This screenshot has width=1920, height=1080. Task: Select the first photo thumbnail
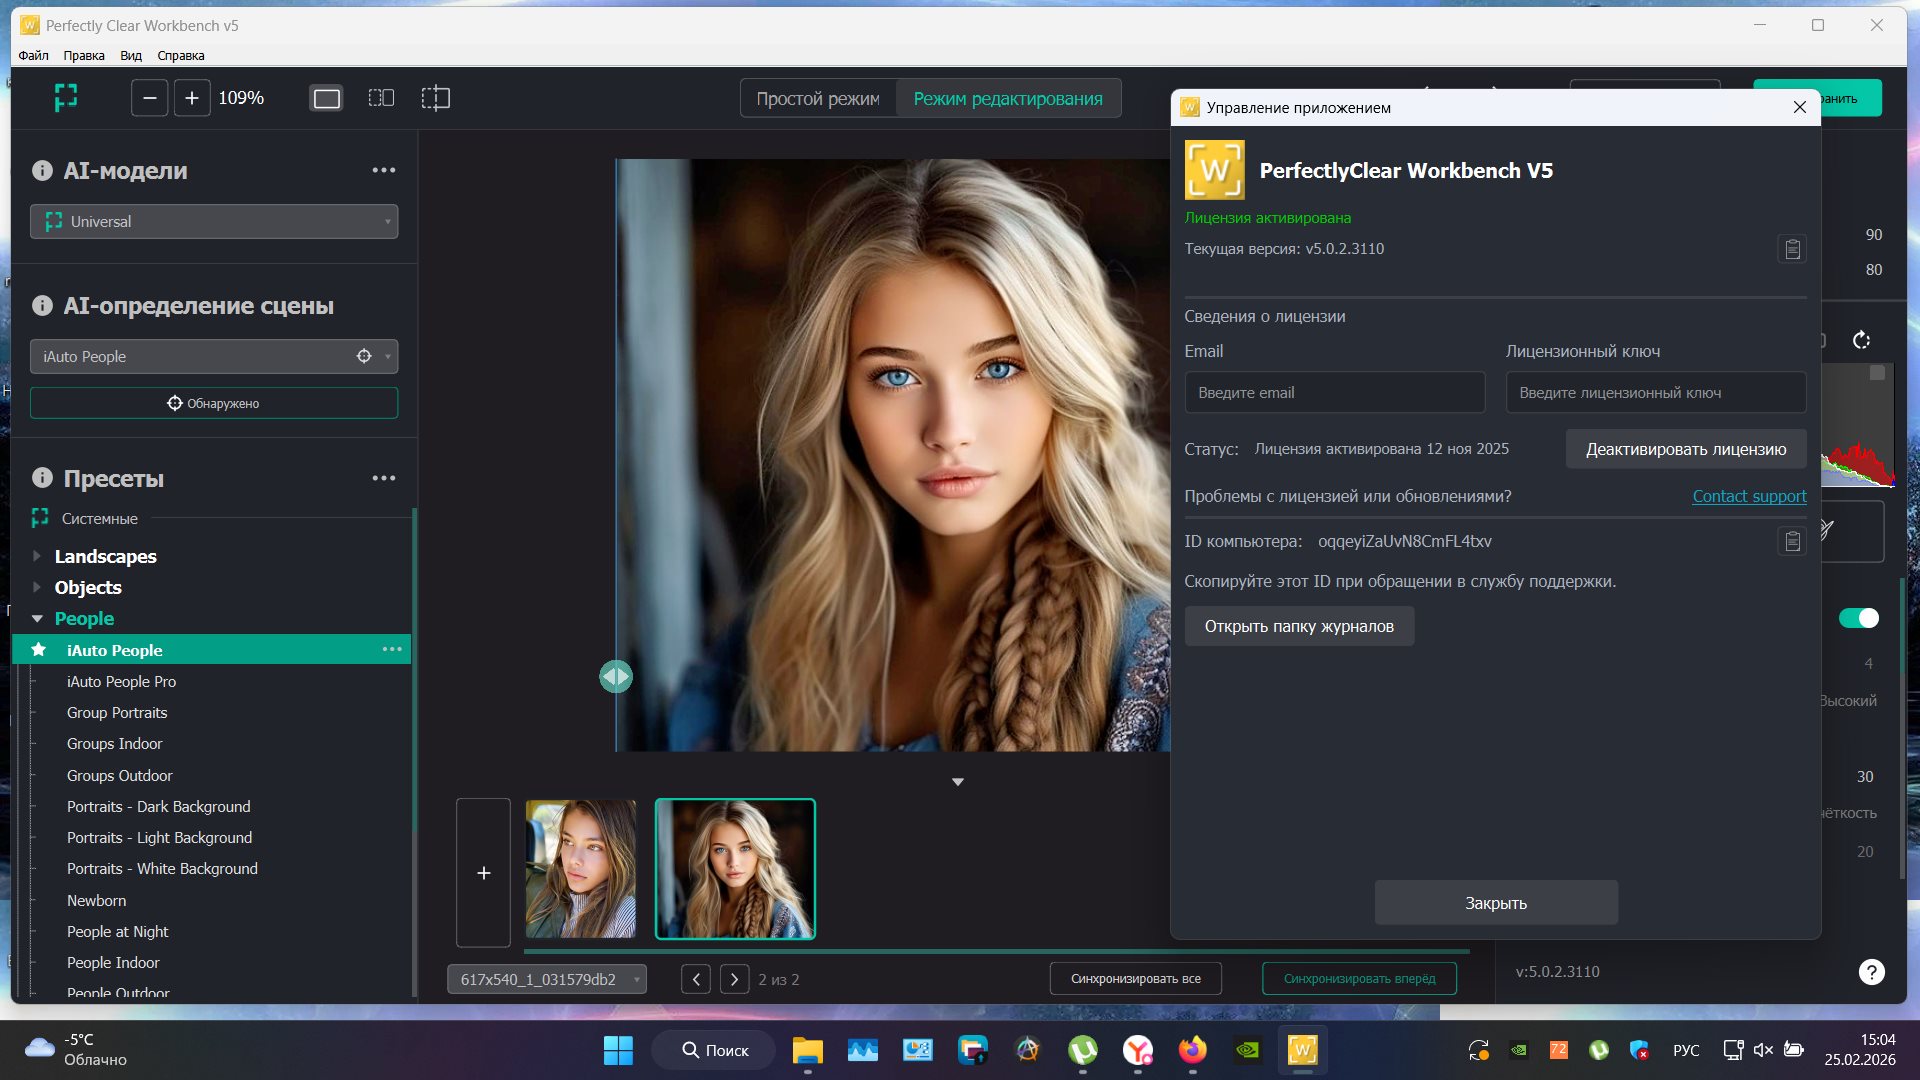(x=581, y=868)
